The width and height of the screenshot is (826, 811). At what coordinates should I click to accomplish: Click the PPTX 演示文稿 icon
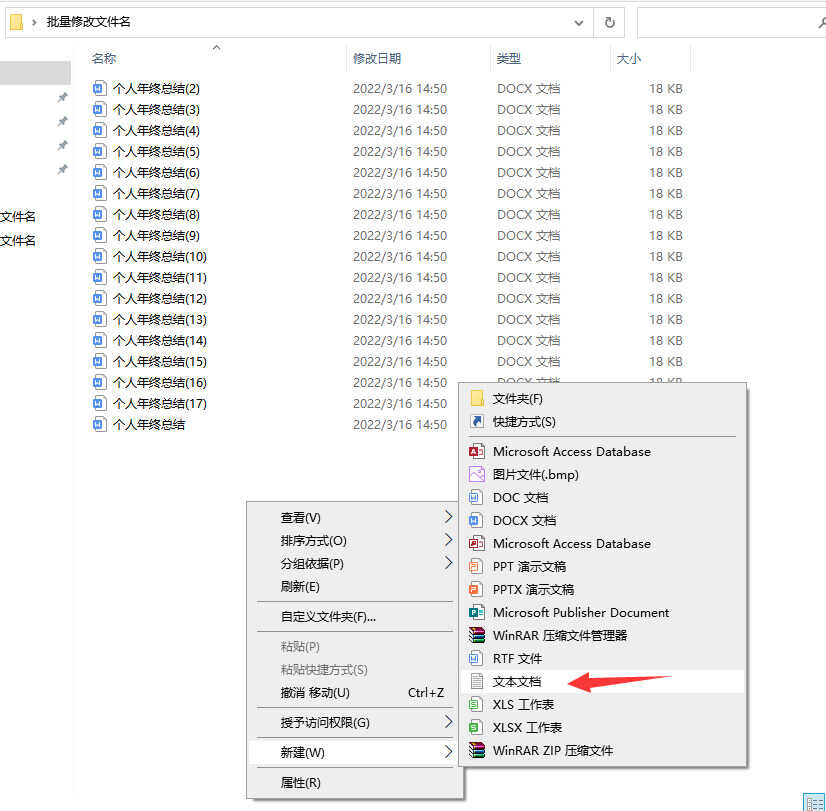(477, 589)
